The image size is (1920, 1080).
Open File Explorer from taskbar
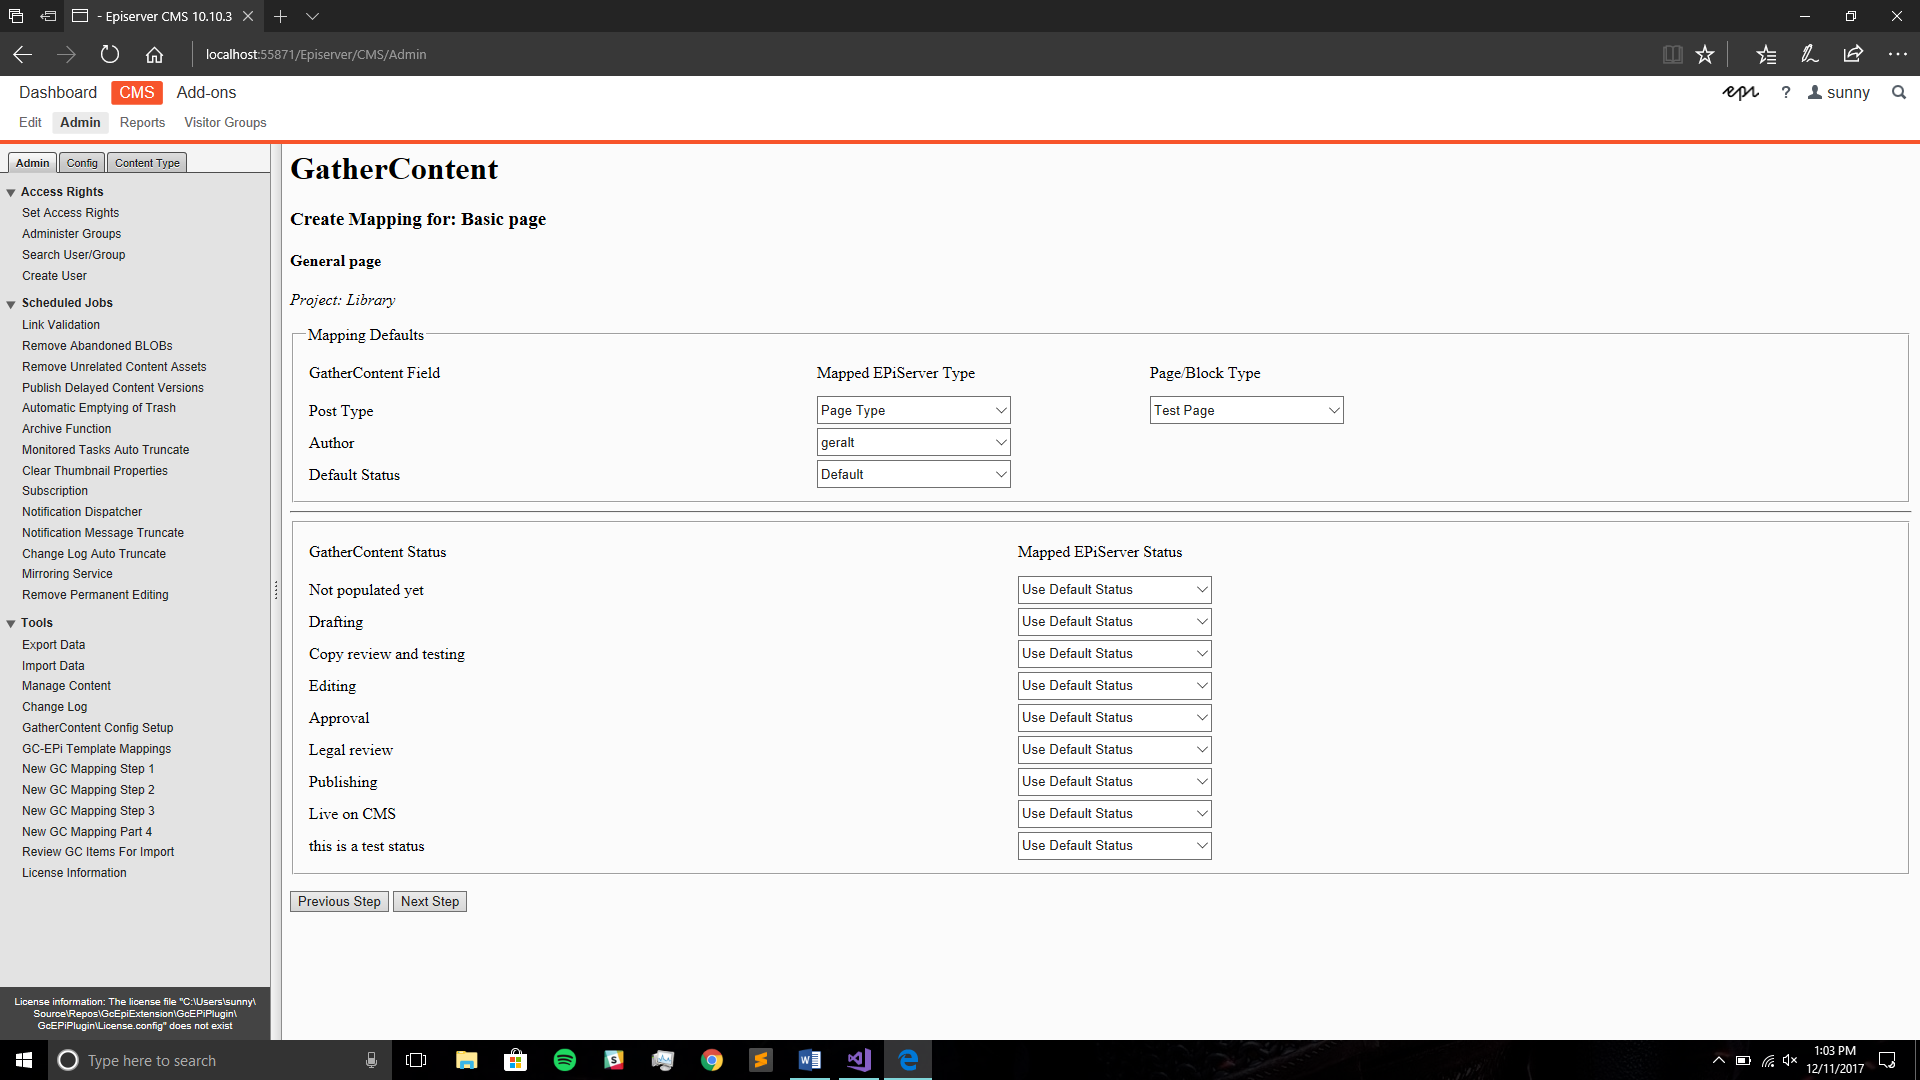click(466, 1060)
